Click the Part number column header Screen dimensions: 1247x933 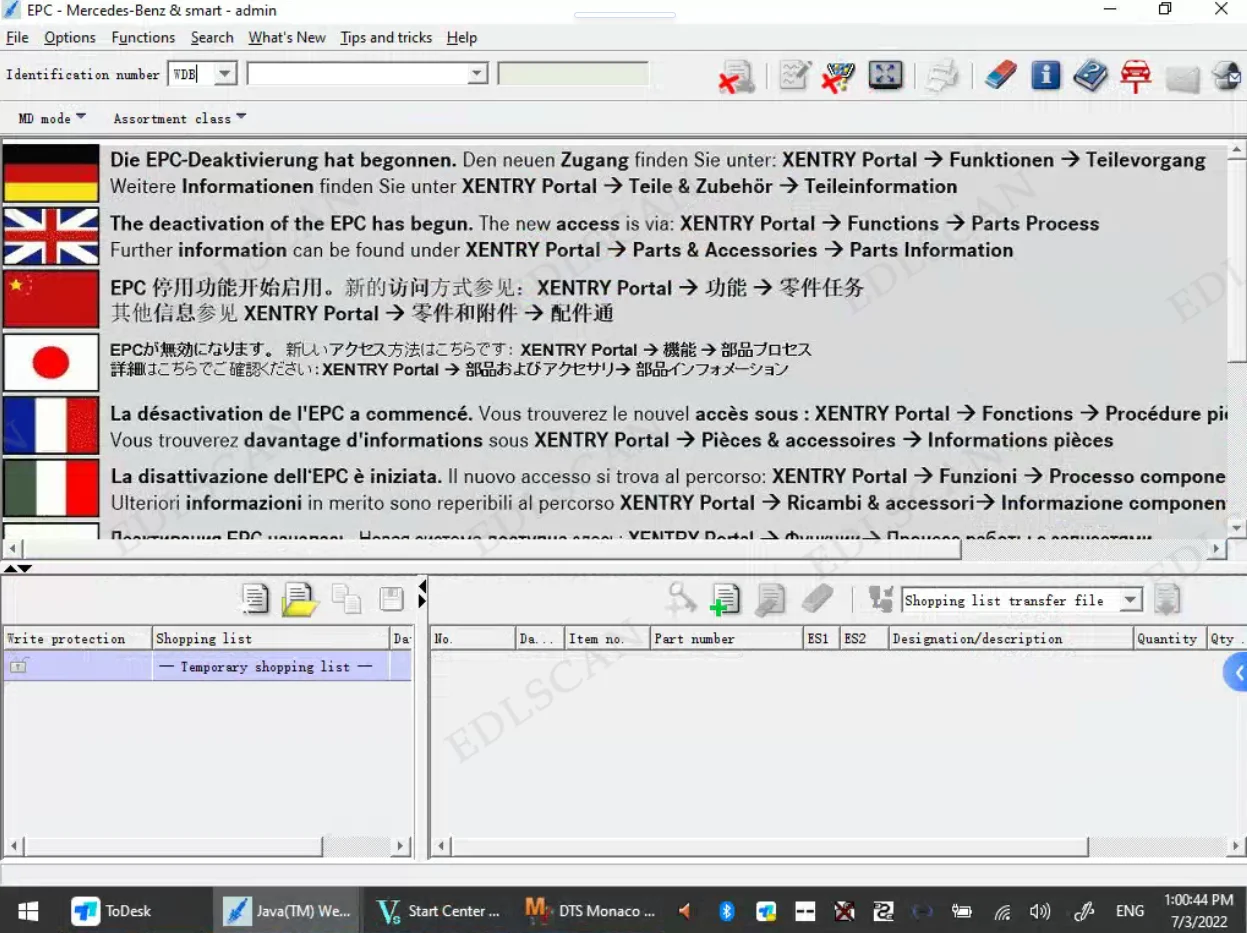[727, 638]
